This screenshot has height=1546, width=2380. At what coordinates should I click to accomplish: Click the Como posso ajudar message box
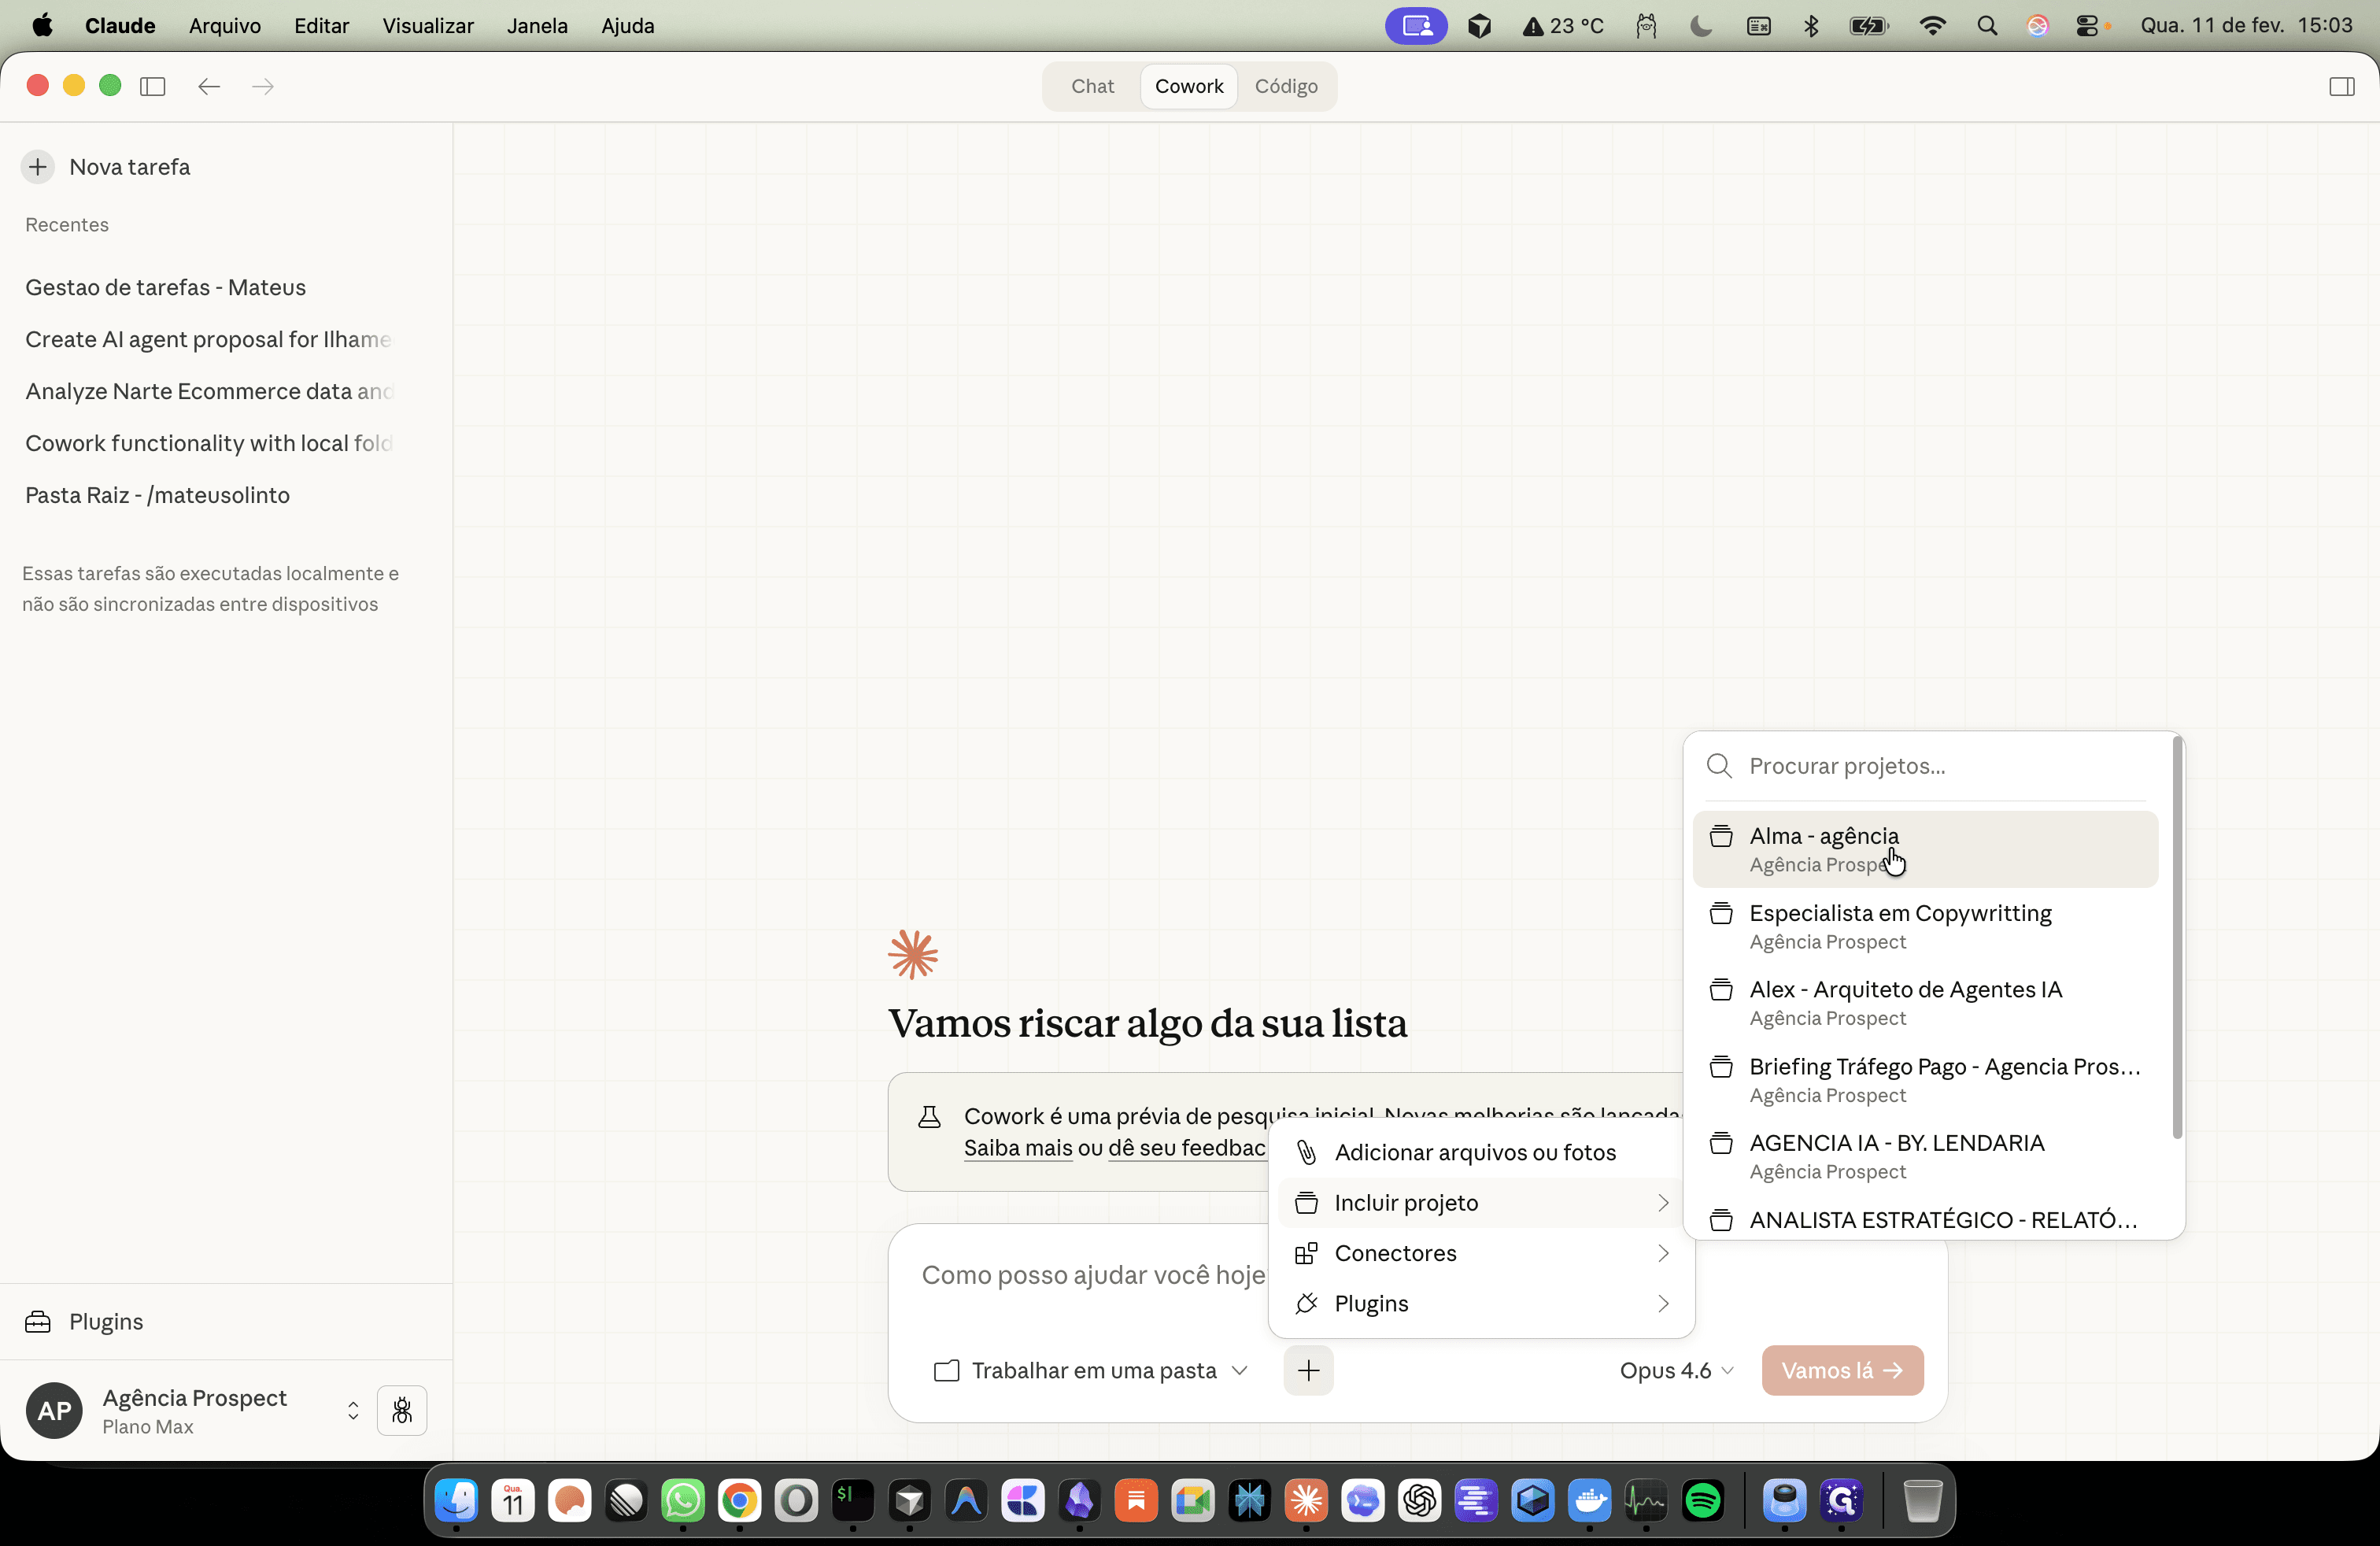point(1093,1275)
